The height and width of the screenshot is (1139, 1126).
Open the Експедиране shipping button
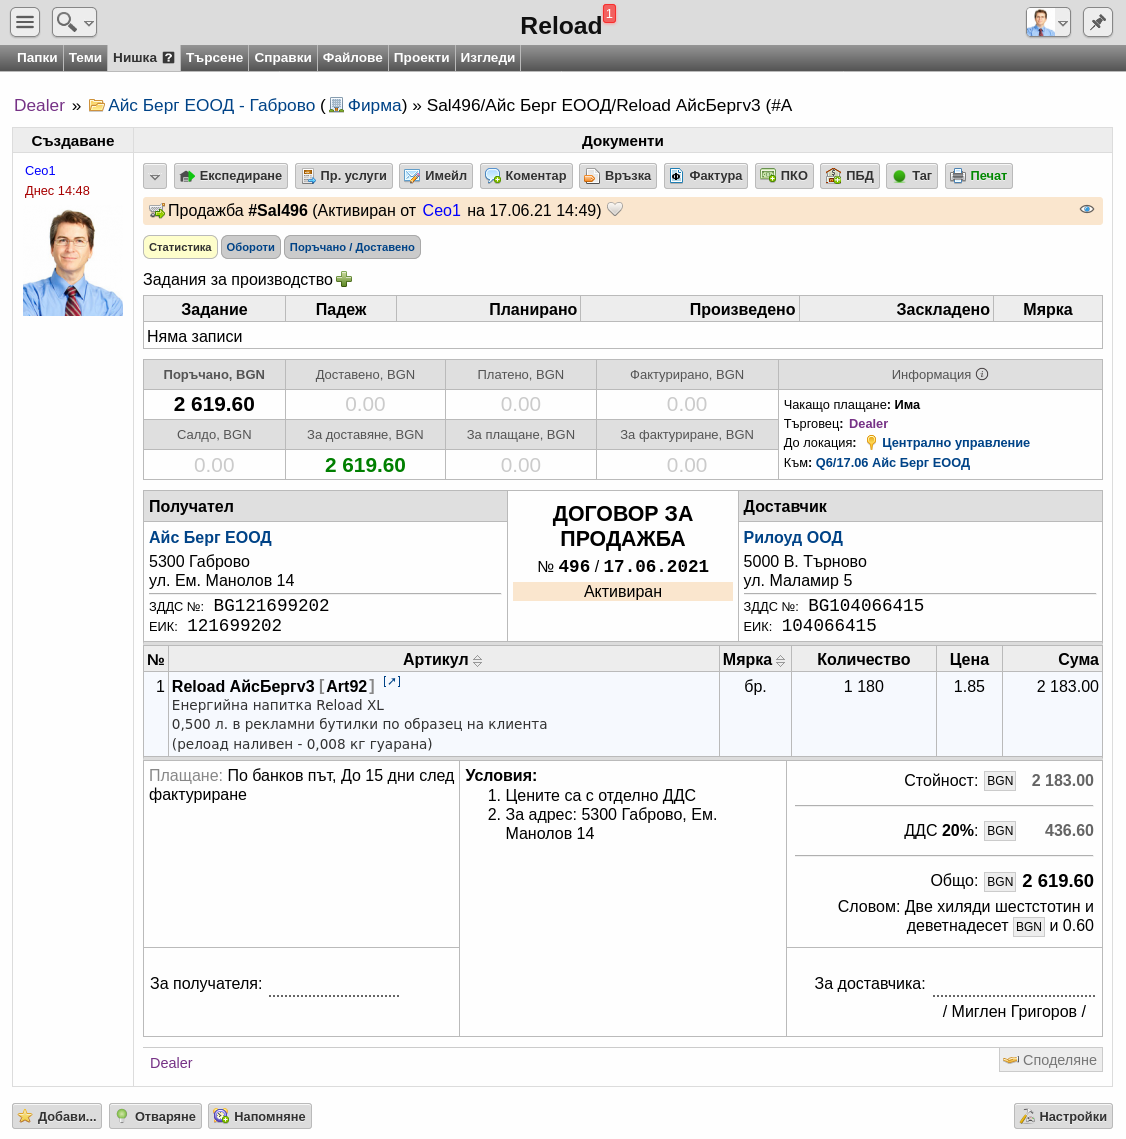[x=231, y=176]
